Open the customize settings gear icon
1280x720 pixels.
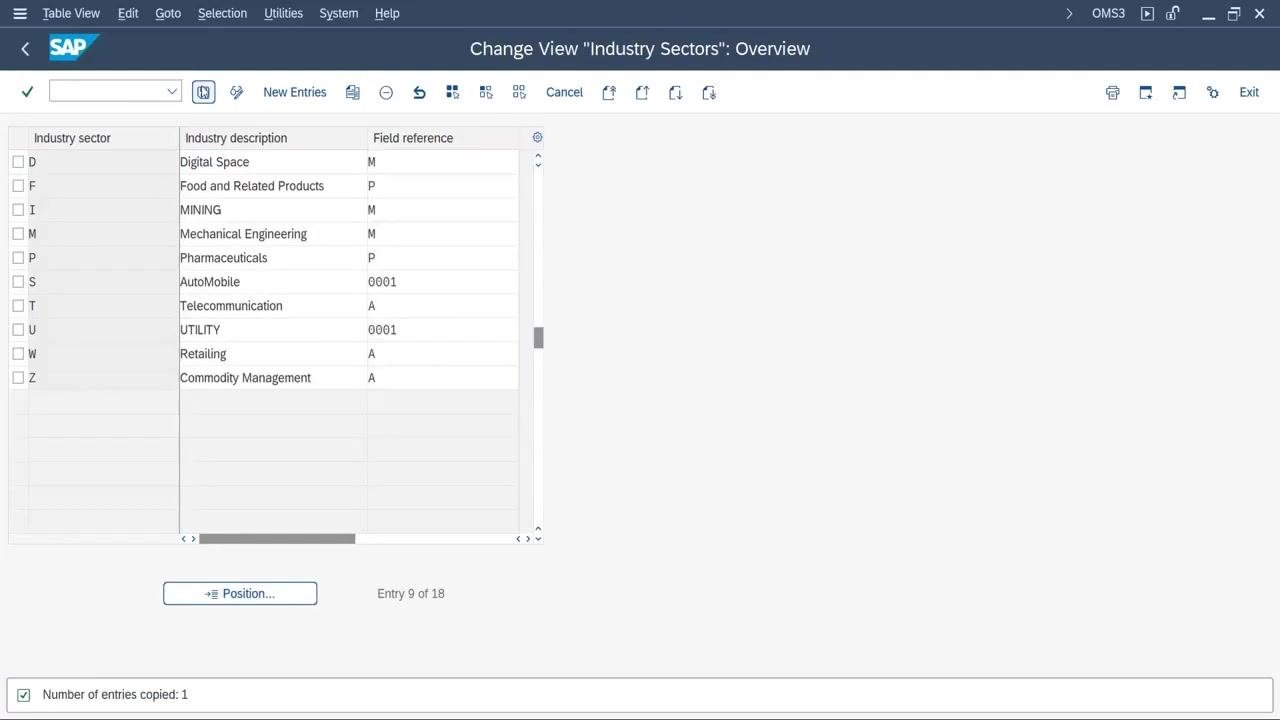pos(1213,92)
